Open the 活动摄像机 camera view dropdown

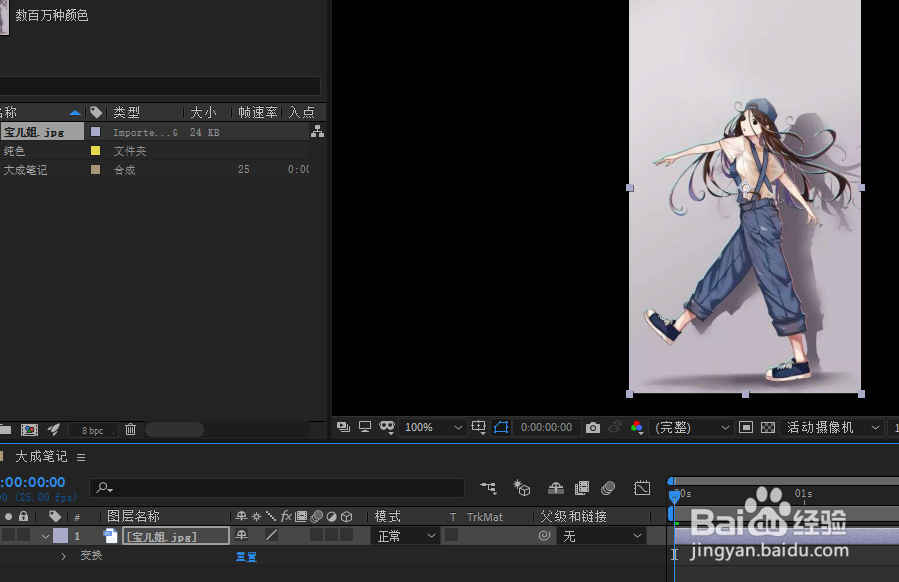(833, 427)
